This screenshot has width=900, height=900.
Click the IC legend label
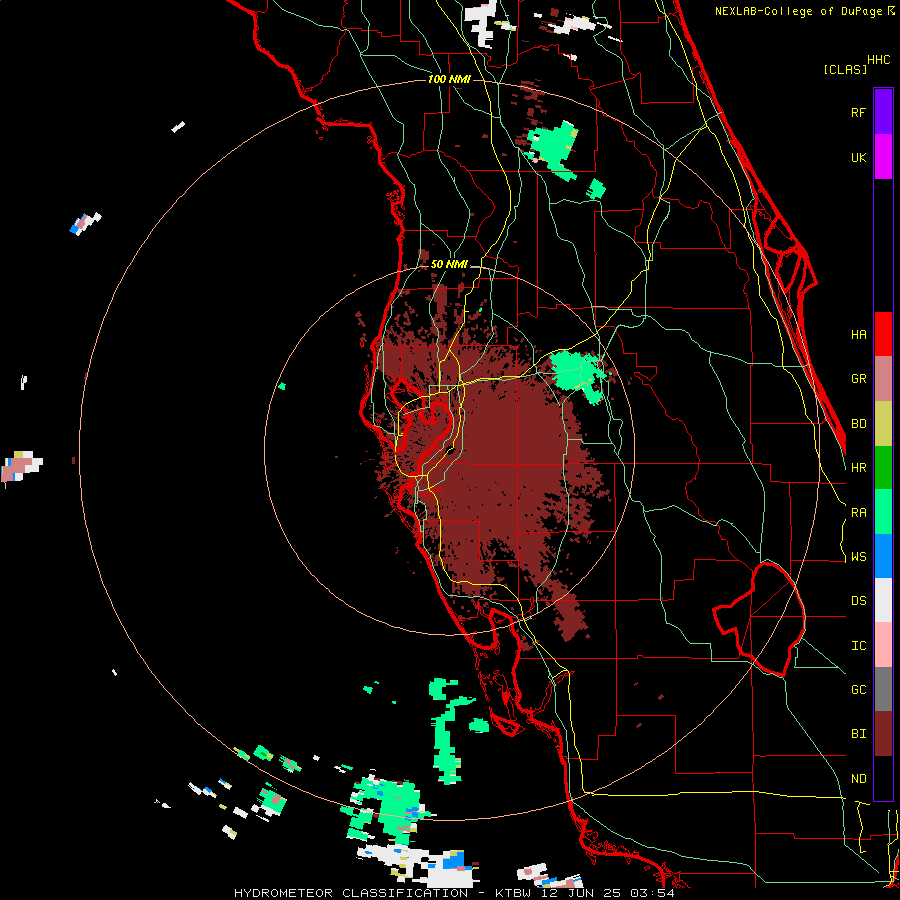(858, 646)
